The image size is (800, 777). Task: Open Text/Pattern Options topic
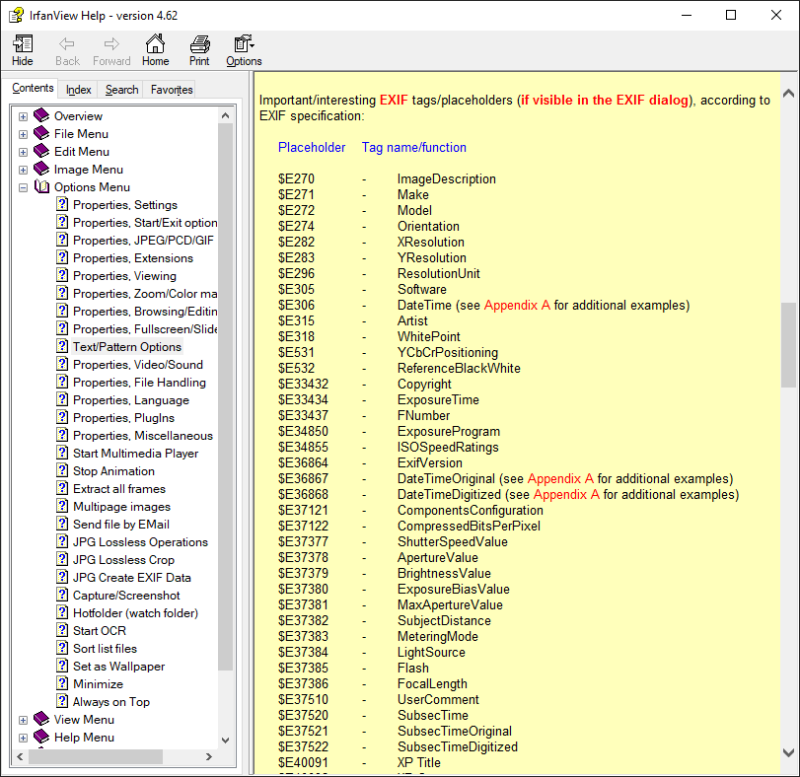coord(127,346)
